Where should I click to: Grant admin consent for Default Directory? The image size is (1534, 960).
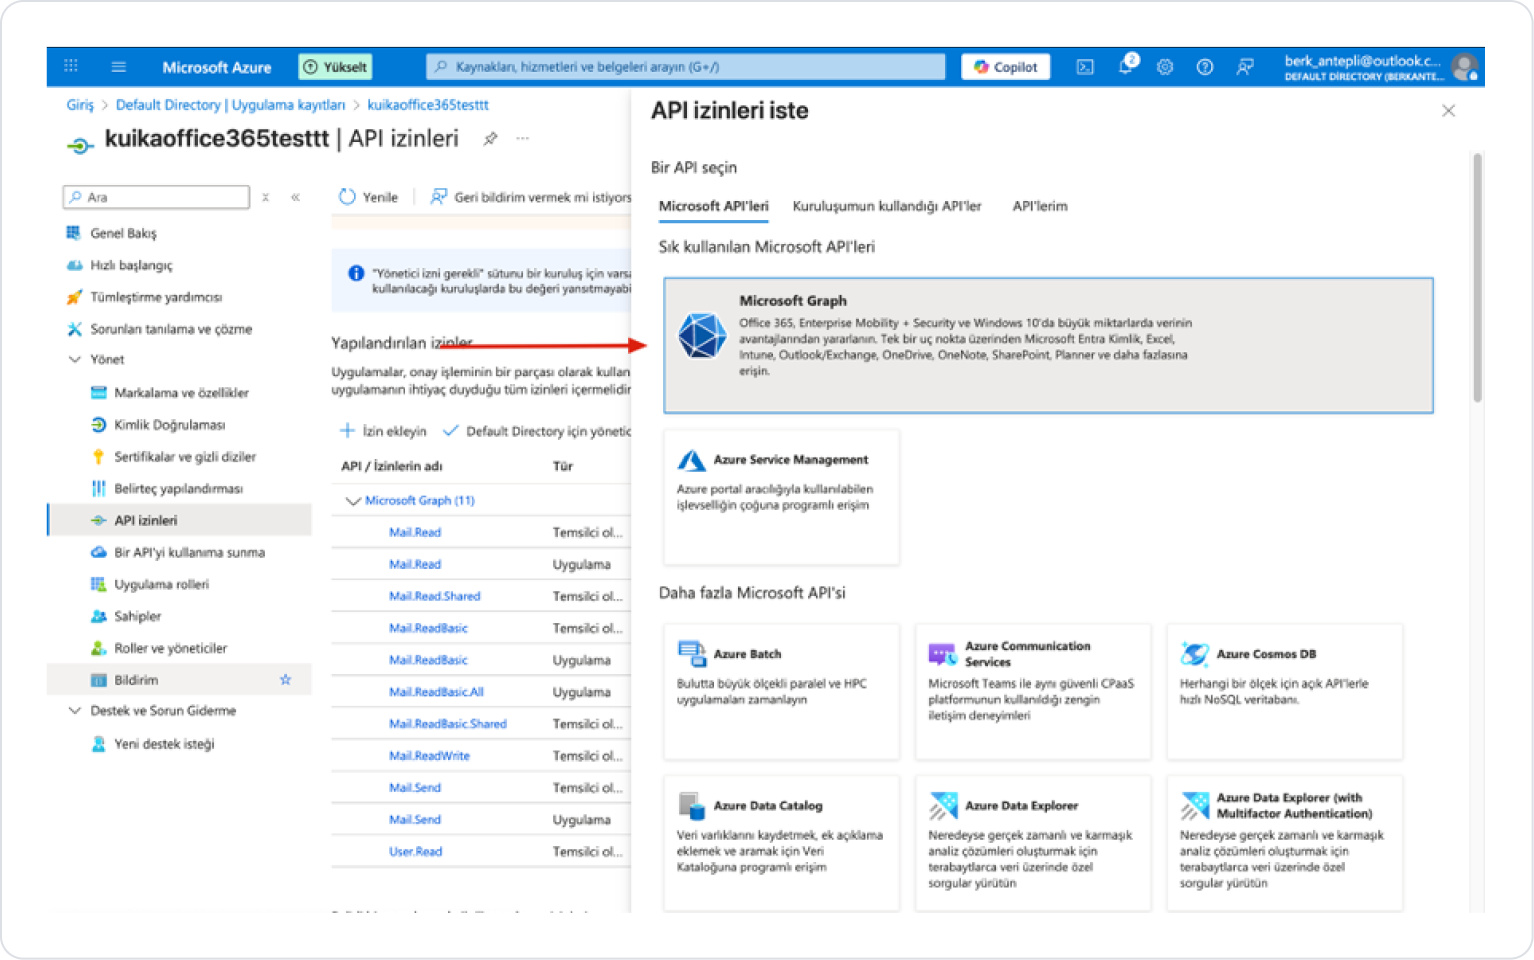click(x=537, y=431)
